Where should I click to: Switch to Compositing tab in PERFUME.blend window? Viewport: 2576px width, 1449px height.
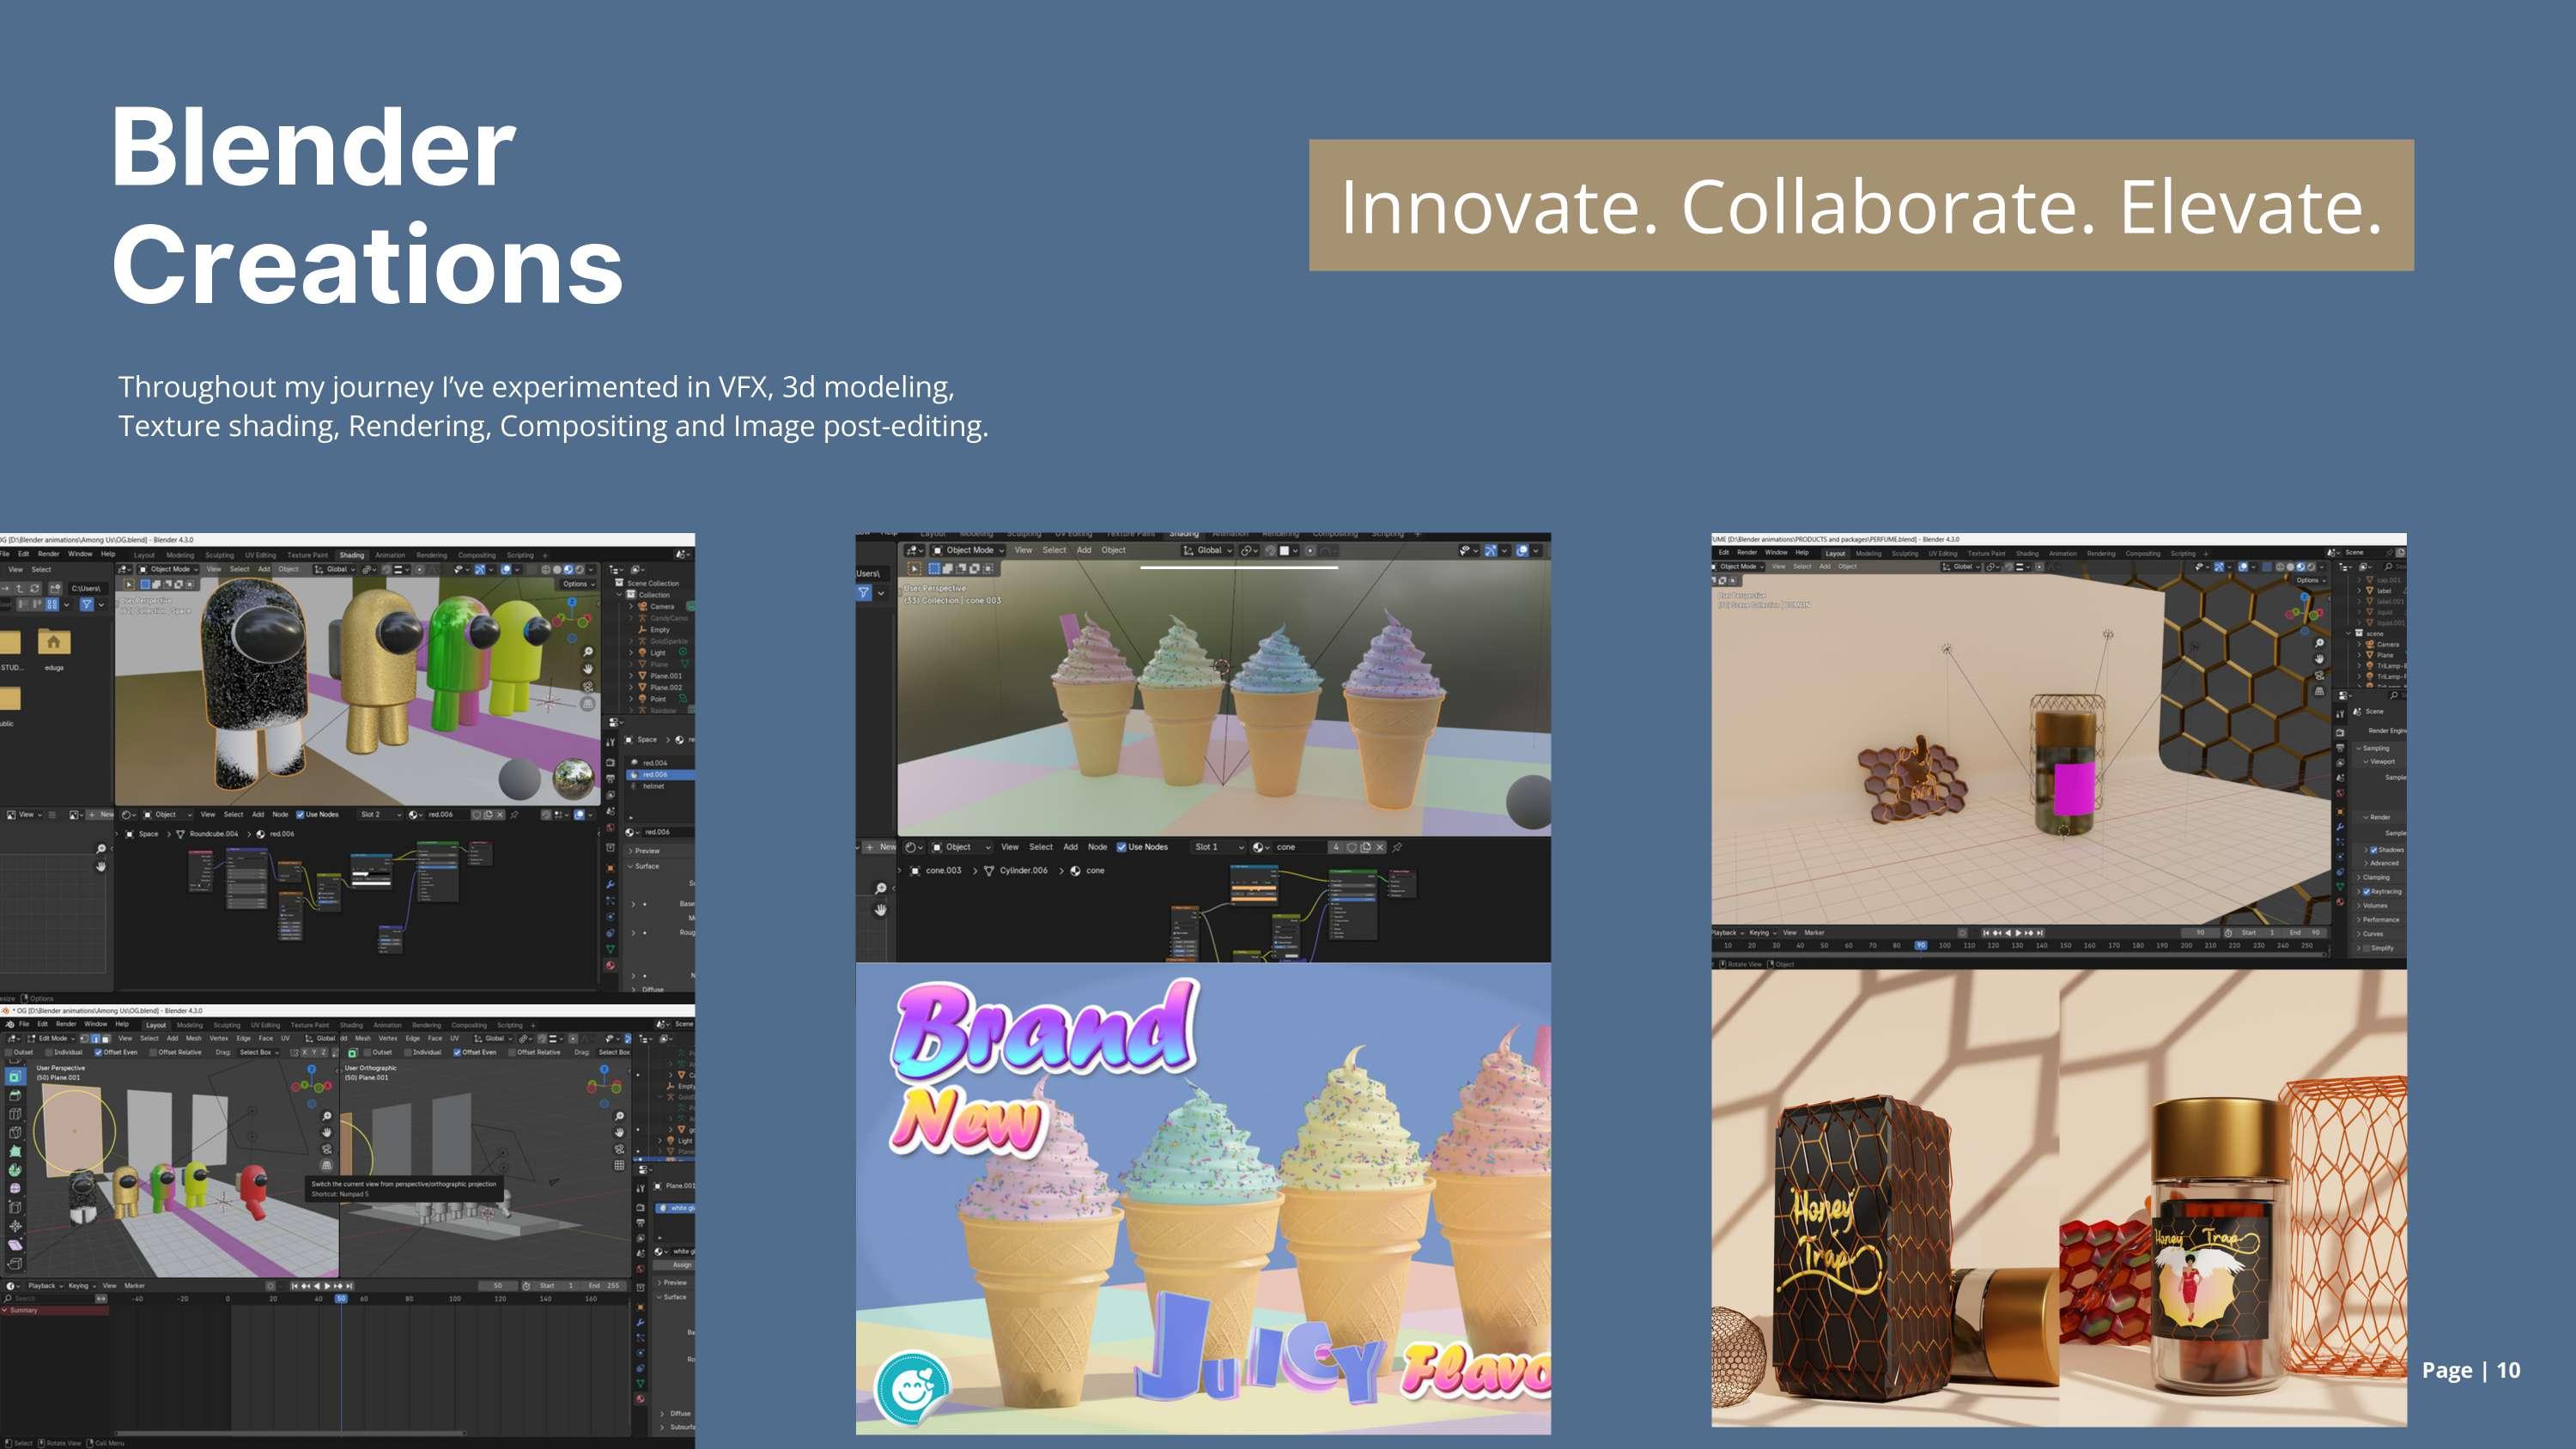tap(2142, 553)
